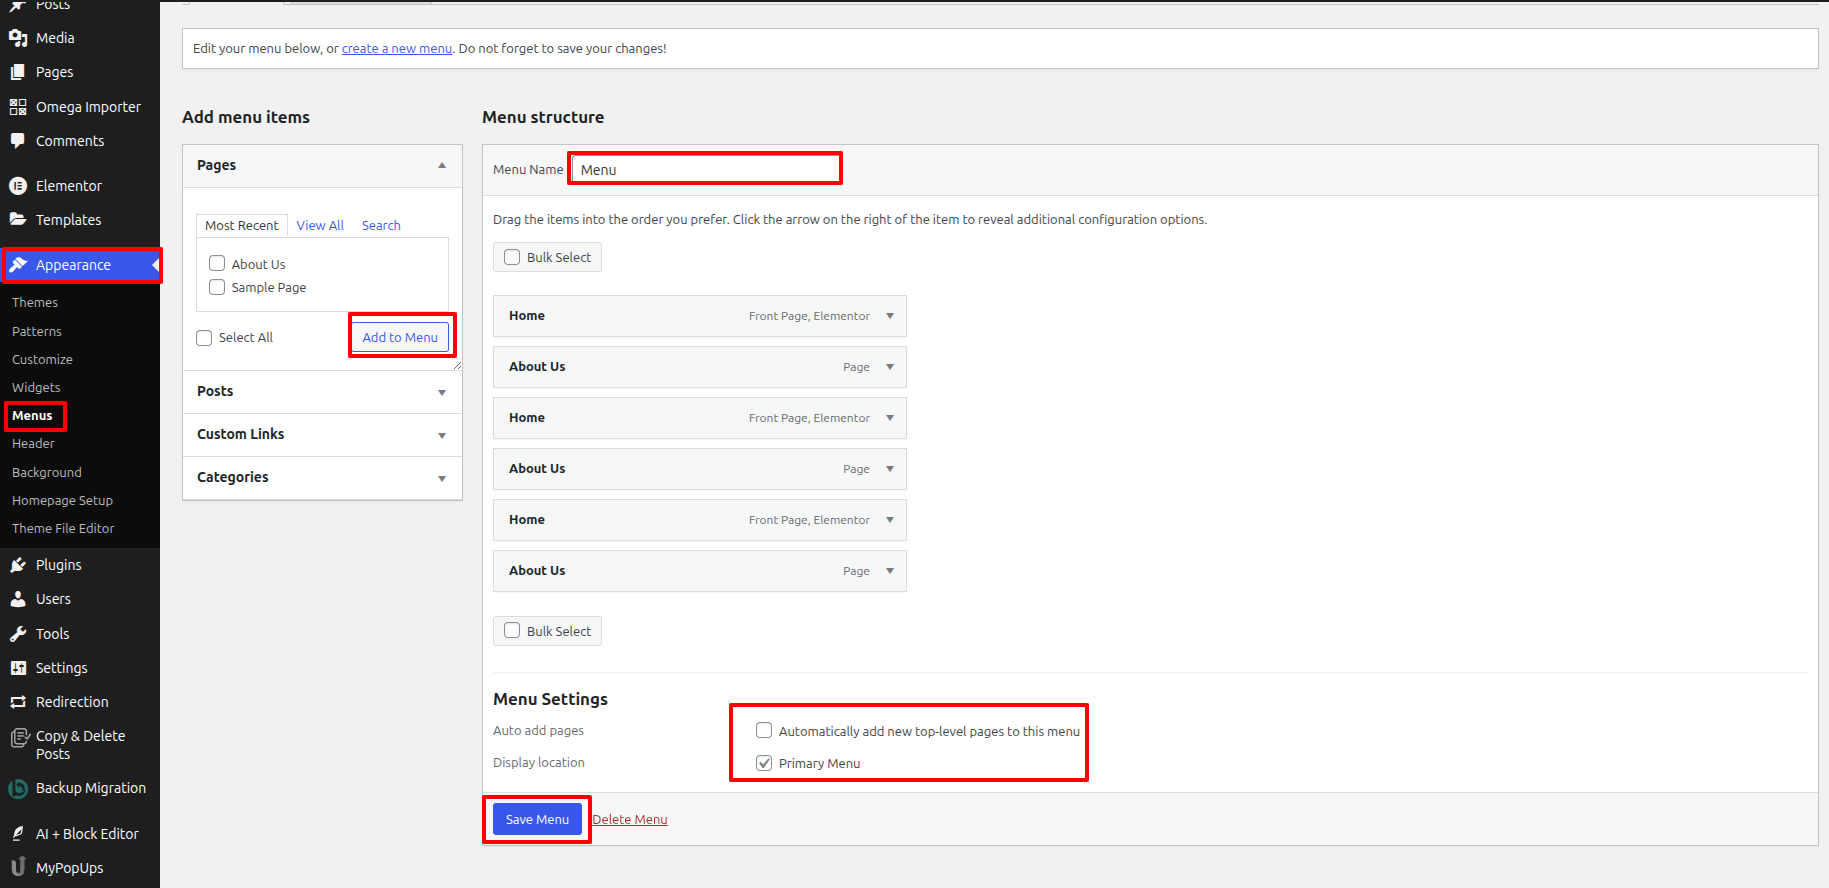The height and width of the screenshot is (888, 1829).
Task: Click the Media library icon in sidebar
Action: pos(18,38)
